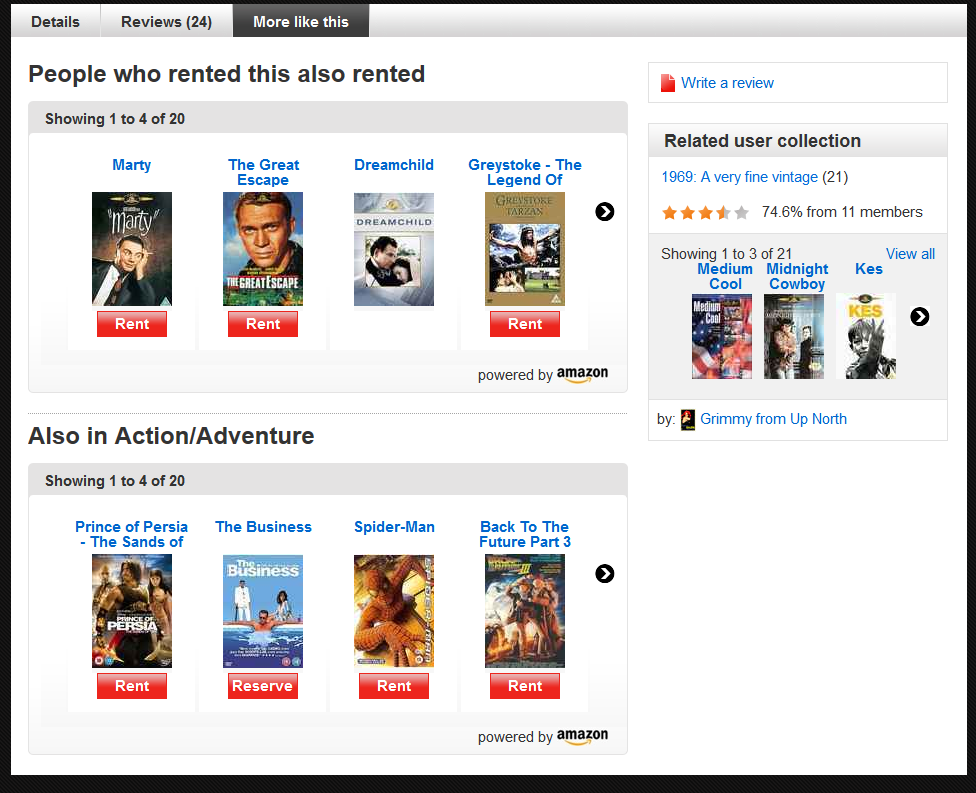Viewport: 976px width, 793px height.
Task: Rent Greystoke - The Legend Of
Action: 525,324
